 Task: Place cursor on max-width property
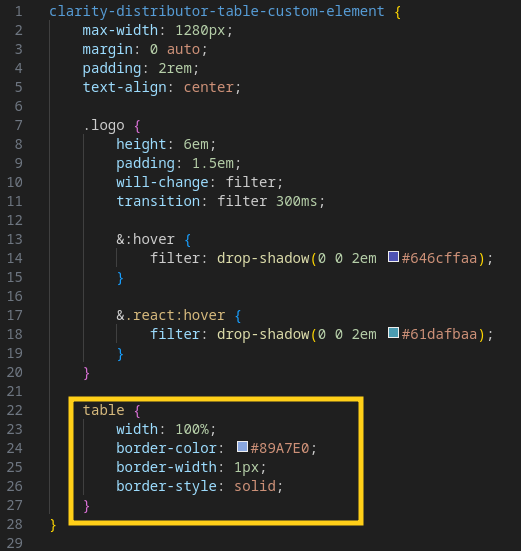(120, 31)
